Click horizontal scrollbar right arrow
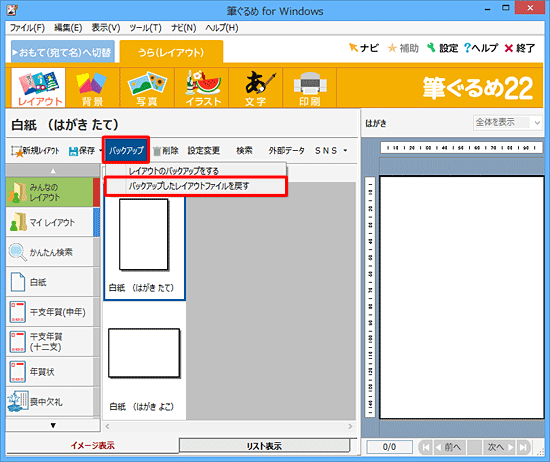Screen dimensions: 550x462 [350, 426]
